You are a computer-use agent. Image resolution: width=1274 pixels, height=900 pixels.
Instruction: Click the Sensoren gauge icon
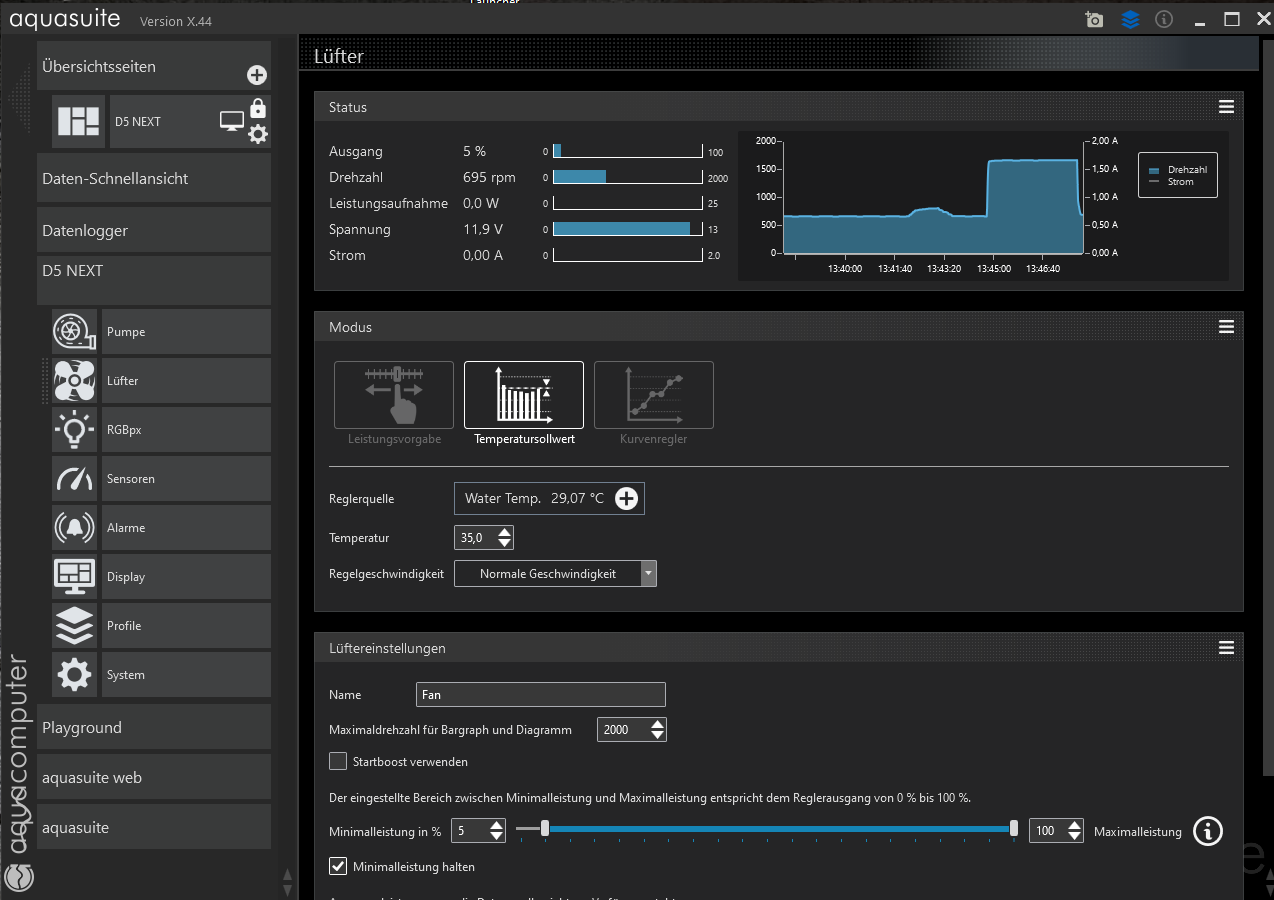74,478
